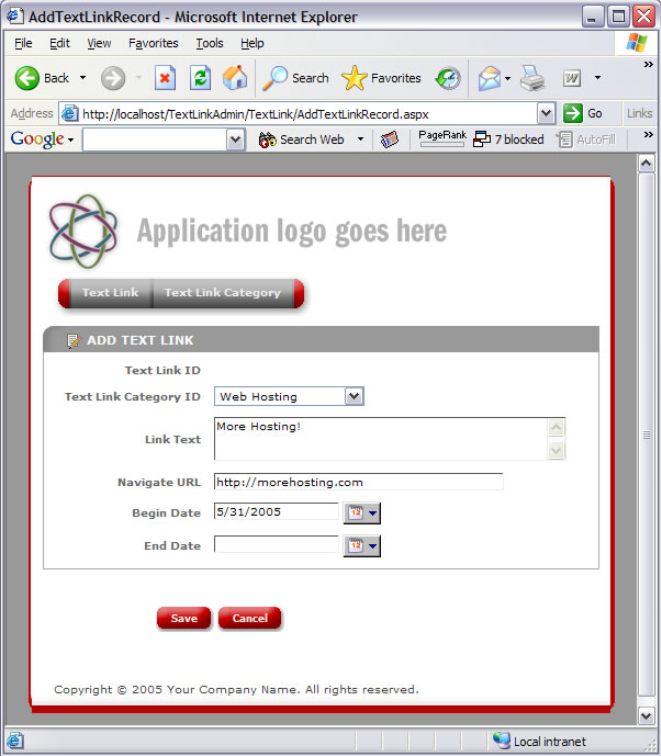Click the Google toolbar search box
Image resolution: width=661 pixels, height=756 pixels.
pos(155,140)
